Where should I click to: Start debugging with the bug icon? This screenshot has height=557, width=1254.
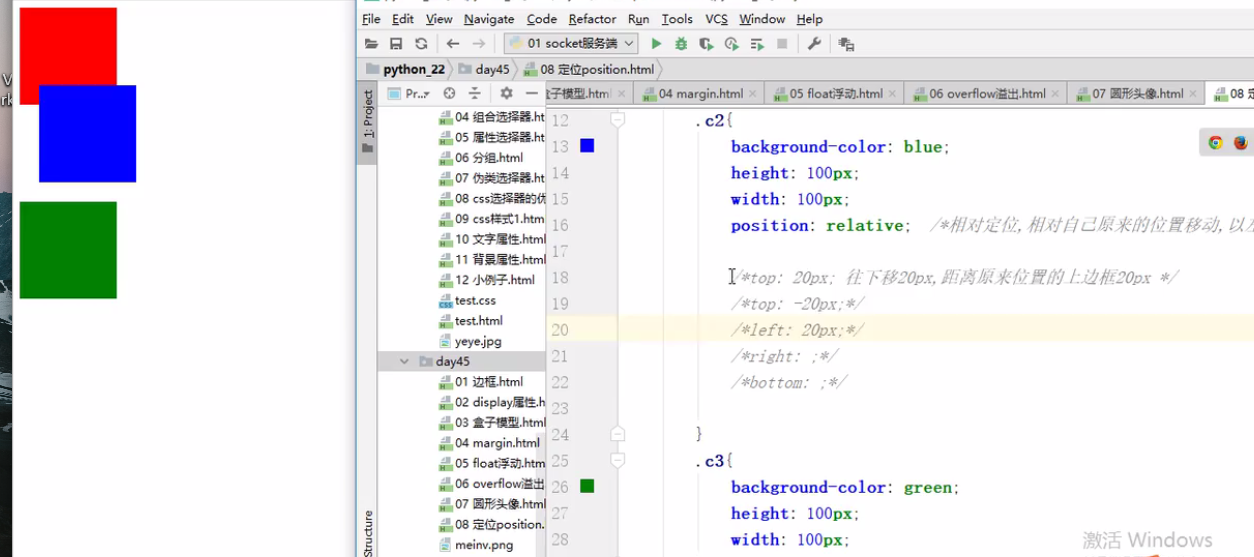click(x=681, y=44)
